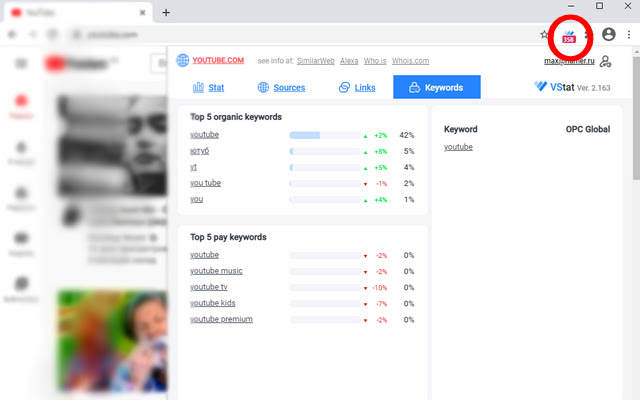The width and height of the screenshot is (640, 400).
Task: Click the user account icon beside email
Action: [x=605, y=62]
